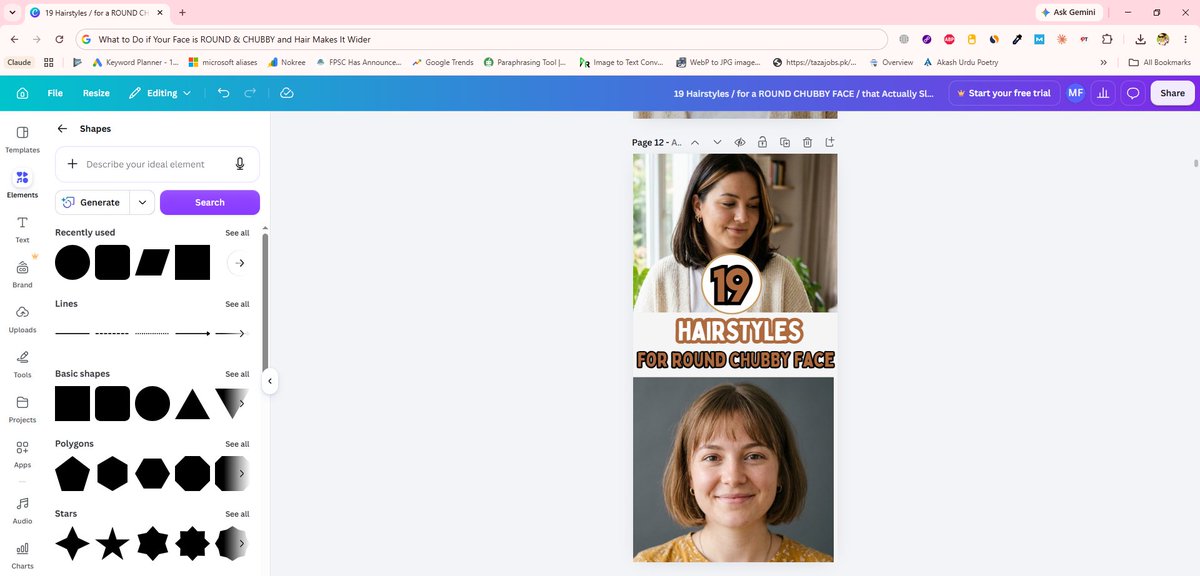Open Templates in the sidebar
Screen dimensions: 1200x576
(x=22, y=139)
